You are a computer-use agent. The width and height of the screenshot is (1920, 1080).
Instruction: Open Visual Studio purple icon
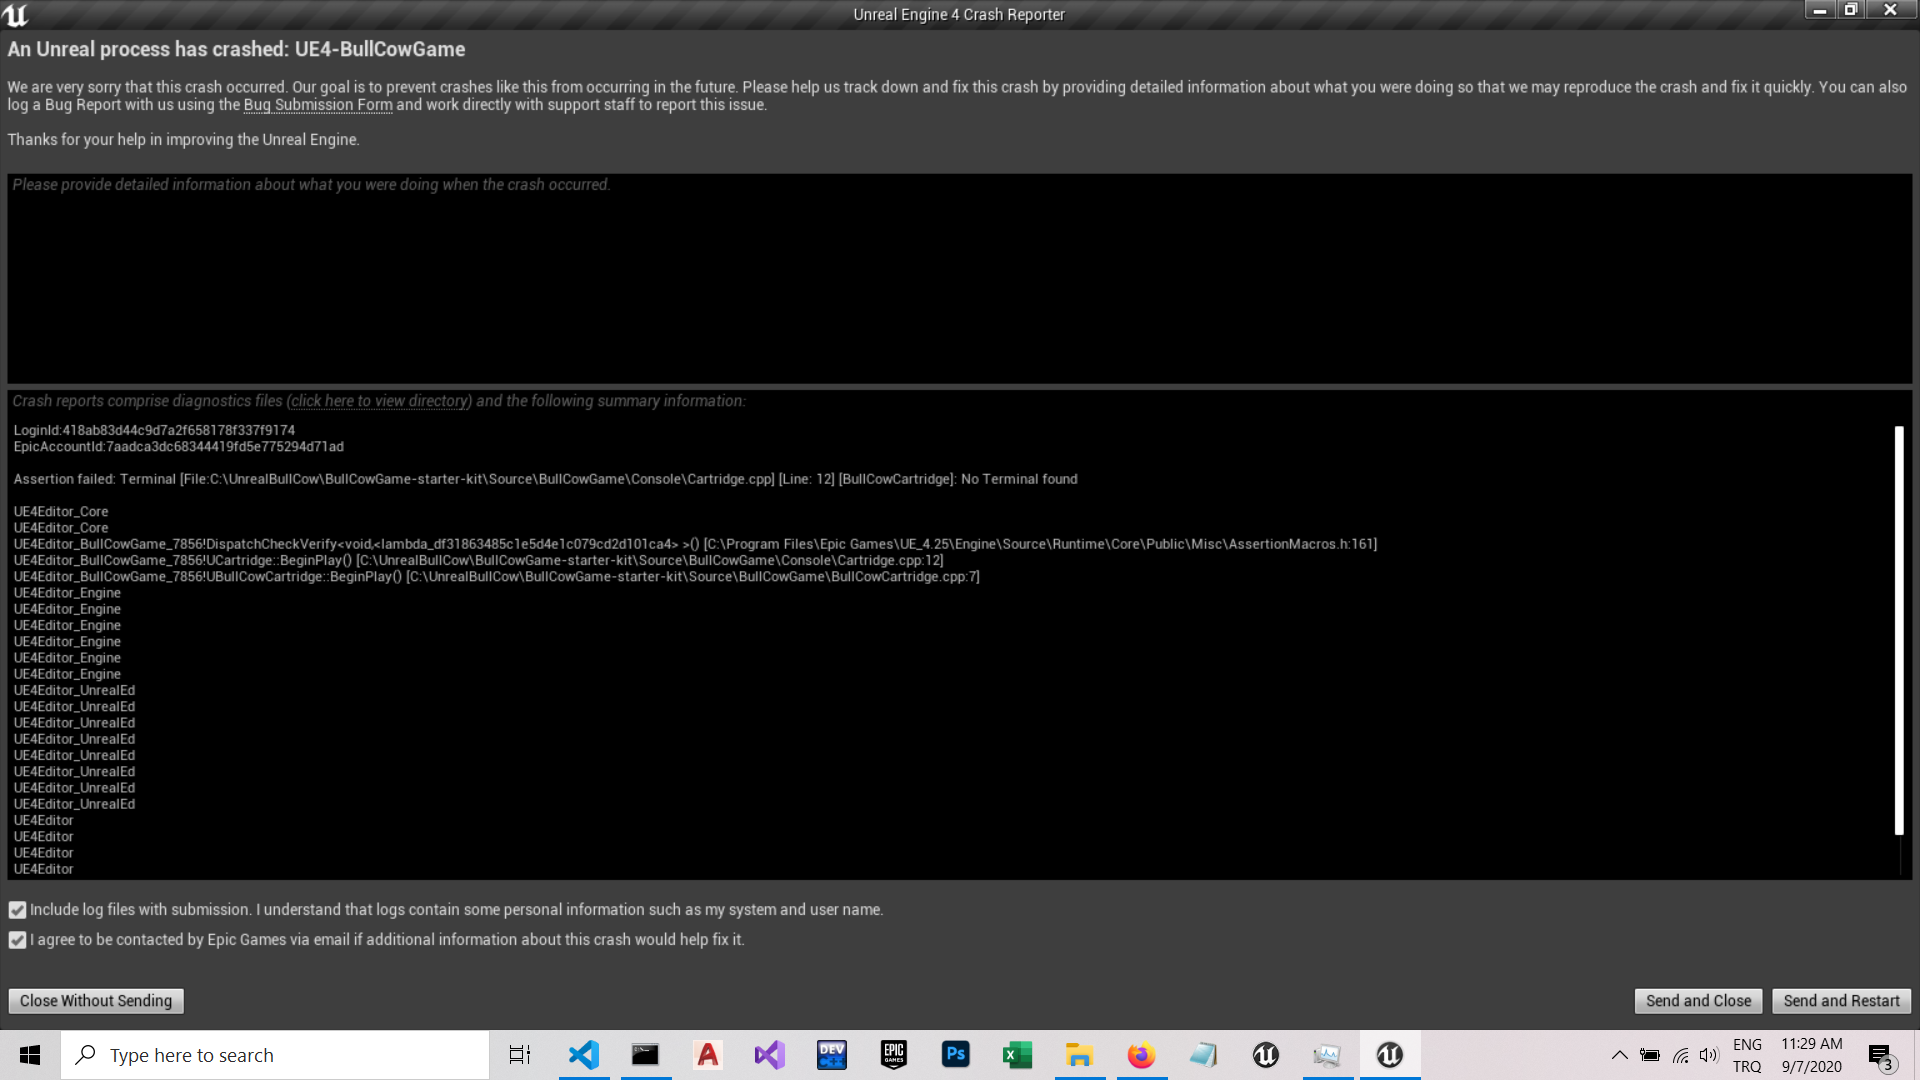pyautogui.click(x=769, y=1055)
